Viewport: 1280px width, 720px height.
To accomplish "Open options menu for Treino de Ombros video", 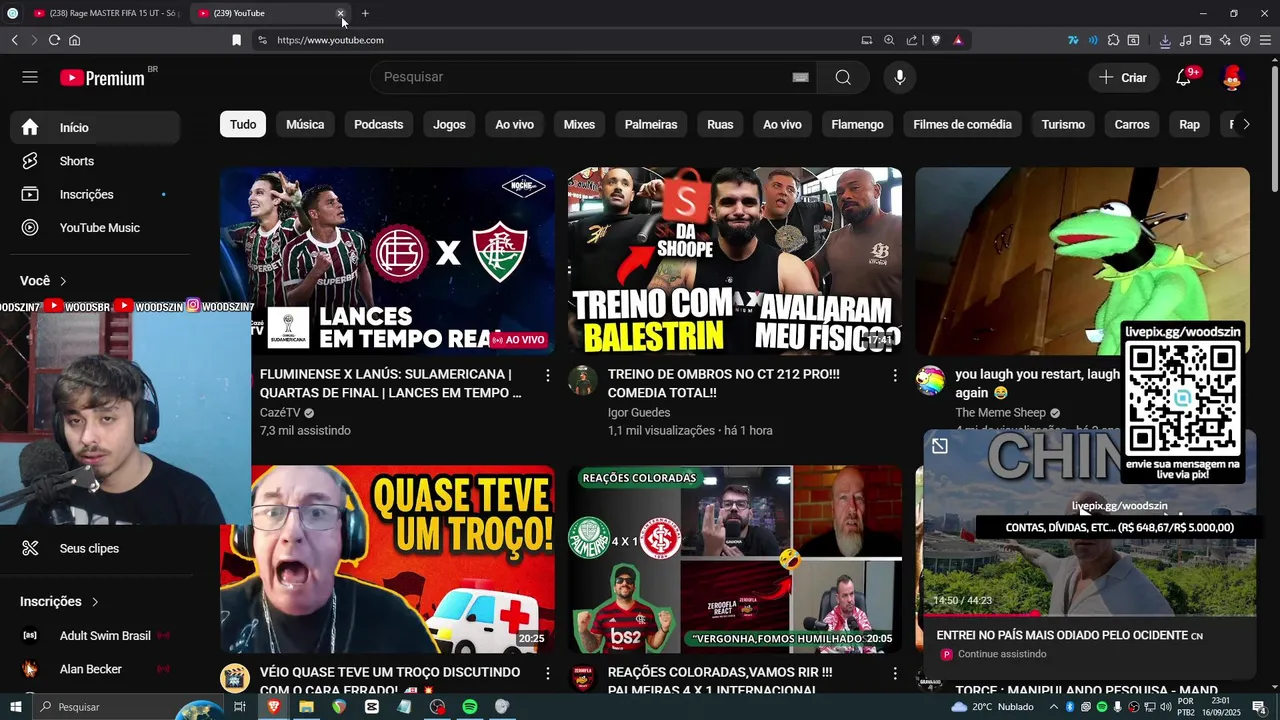I will click(x=895, y=375).
